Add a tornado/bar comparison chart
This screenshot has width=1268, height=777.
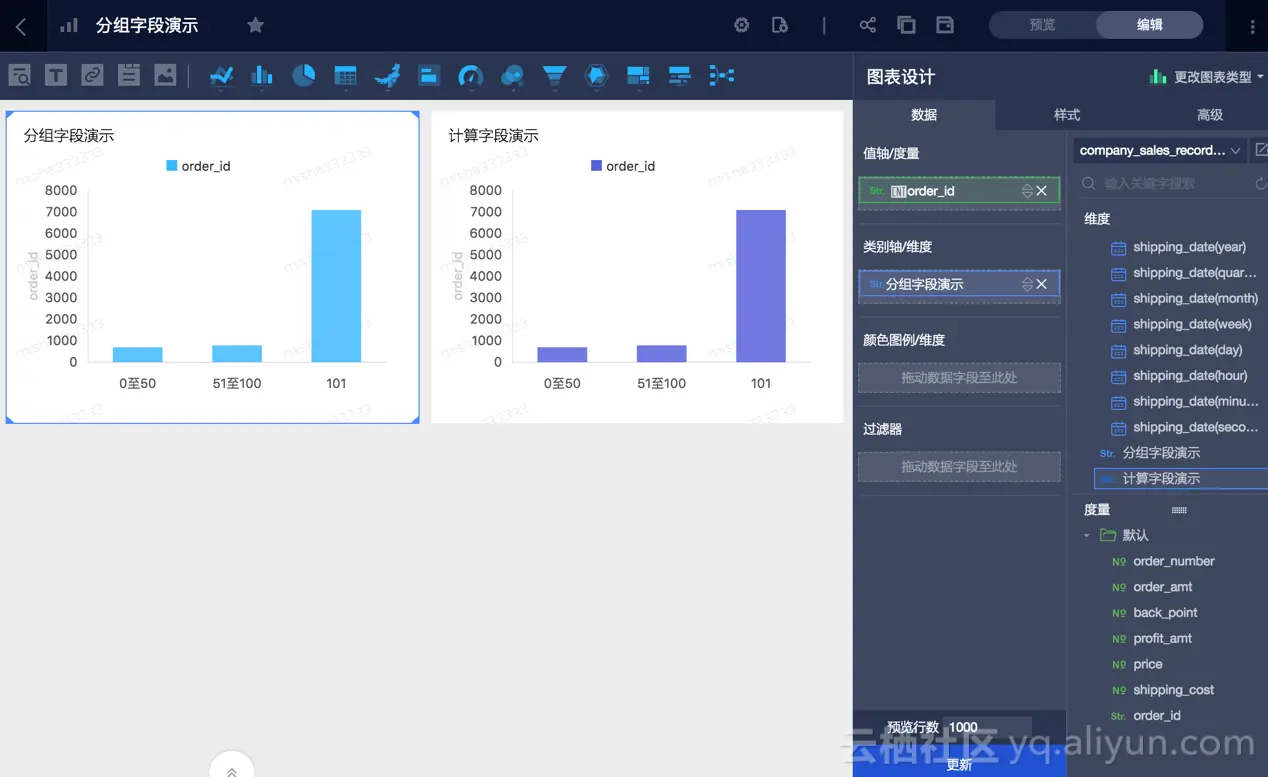tap(679, 76)
